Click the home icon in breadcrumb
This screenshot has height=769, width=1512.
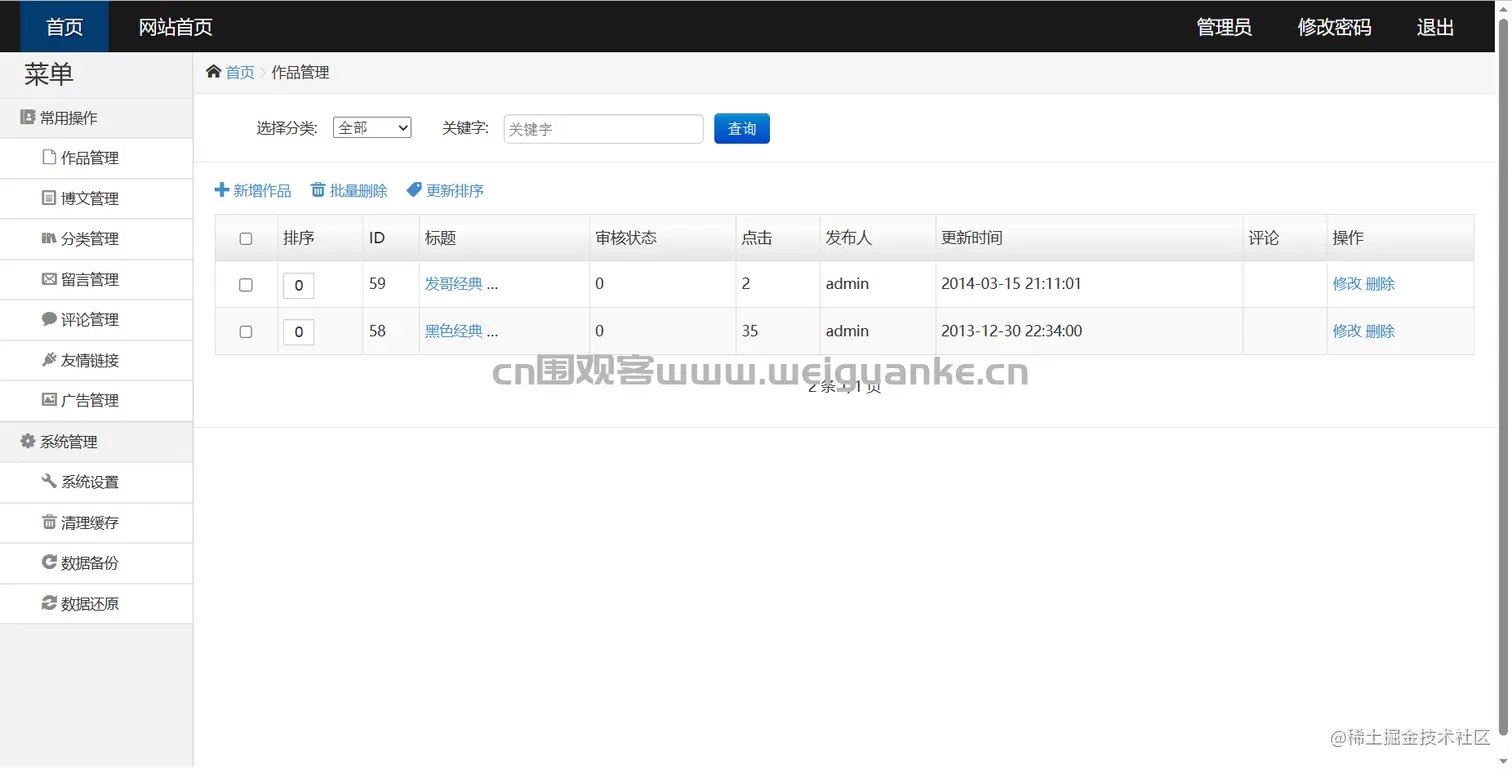pyautogui.click(x=213, y=71)
